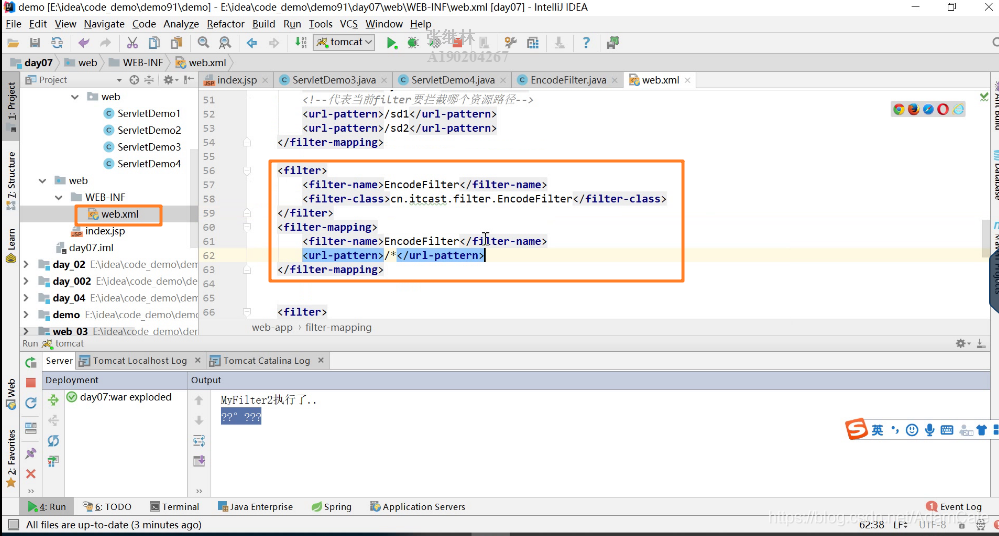Toggle Scroll to End icon in Output
The image size is (999, 536).
coord(199,461)
